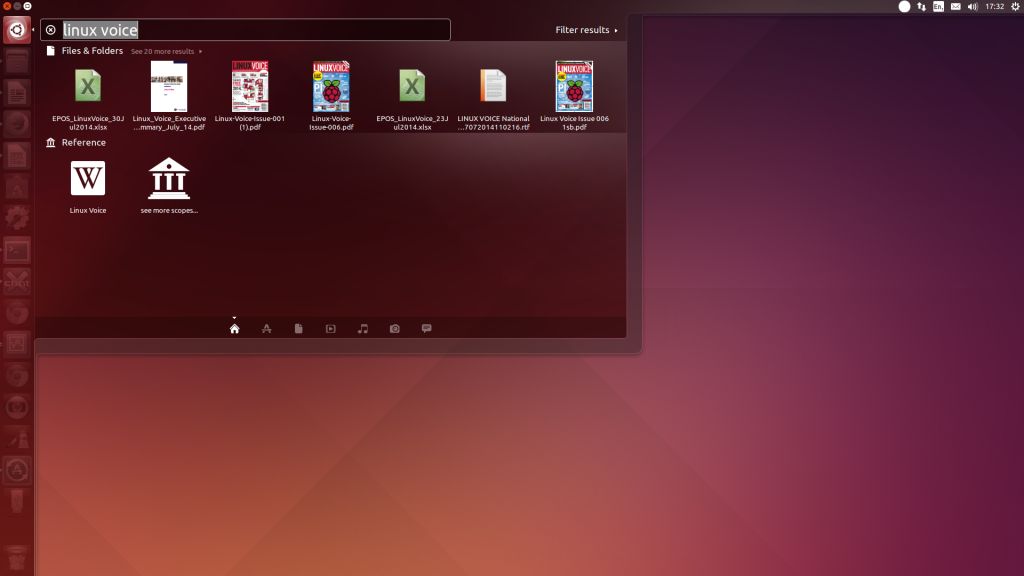This screenshot has height=576, width=1024.
Task: Expand Filter results
Action: coord(586,30)
